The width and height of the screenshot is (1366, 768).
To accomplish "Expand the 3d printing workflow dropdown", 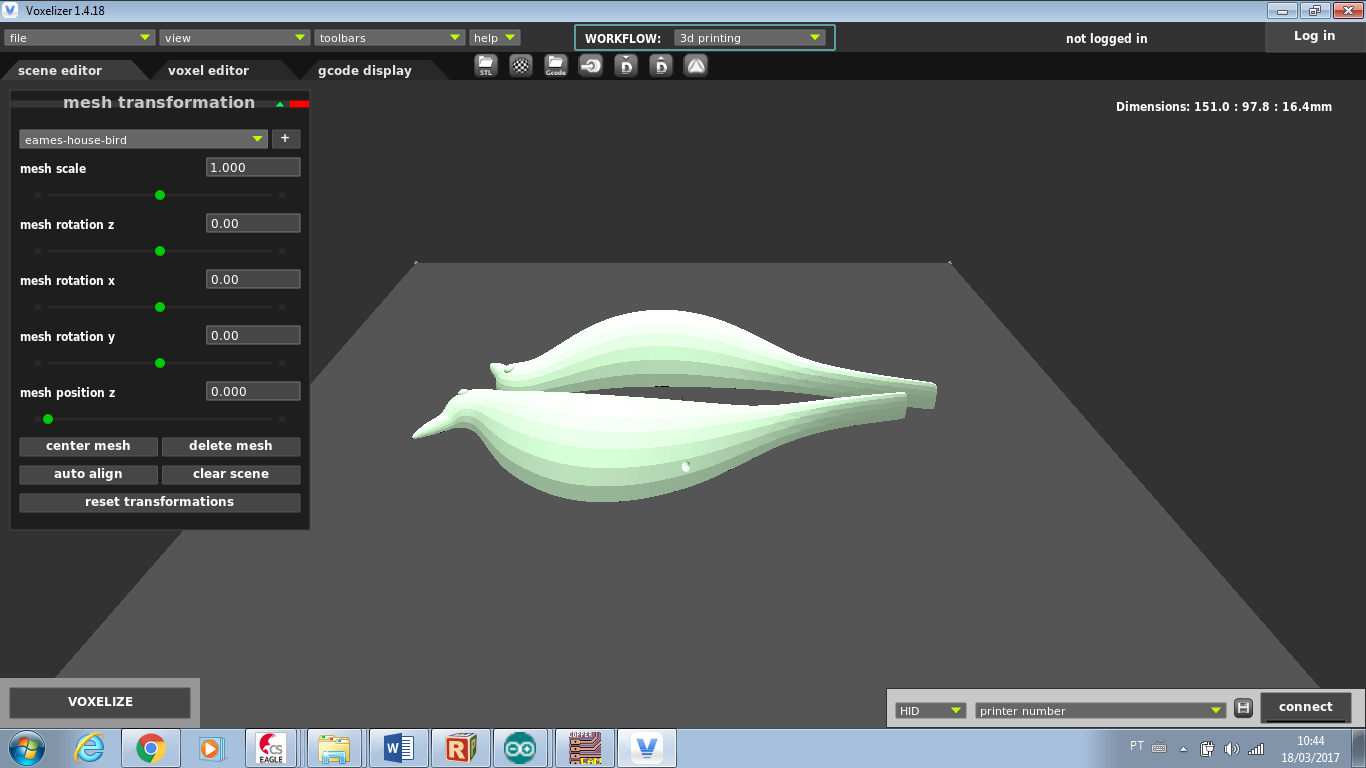I will tap(750, 38).
